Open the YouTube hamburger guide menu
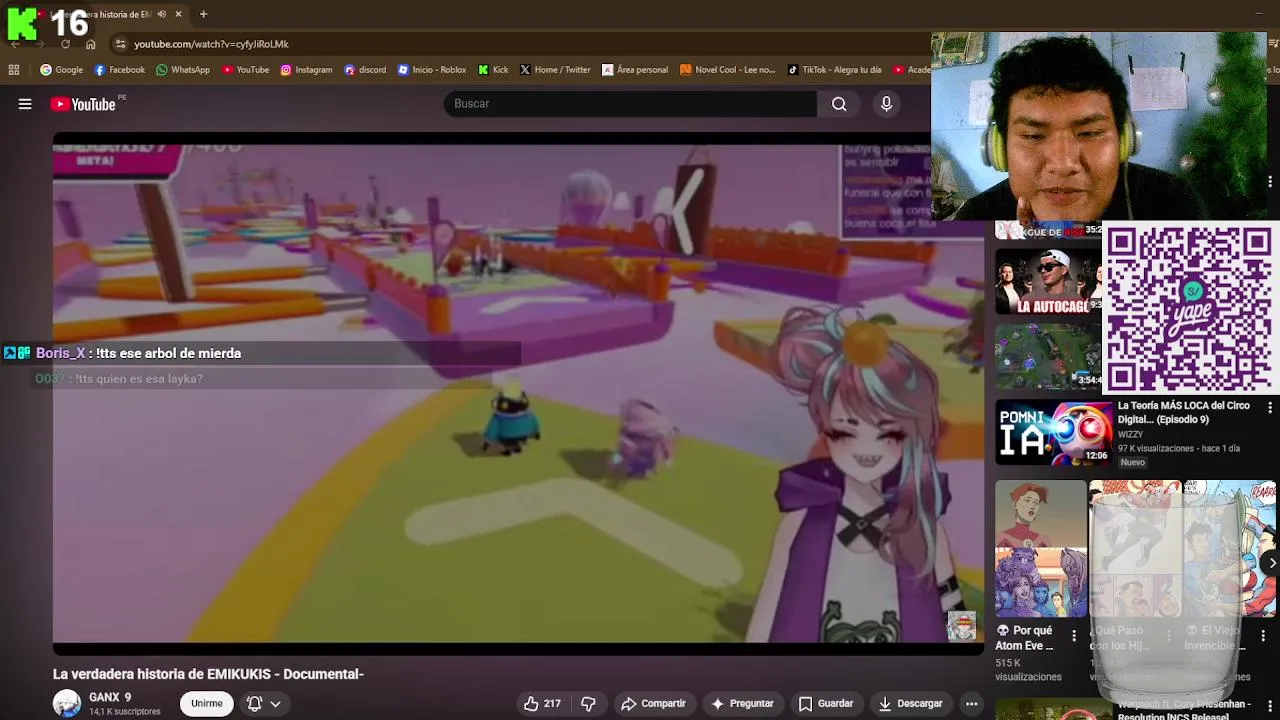 (25, 104)
